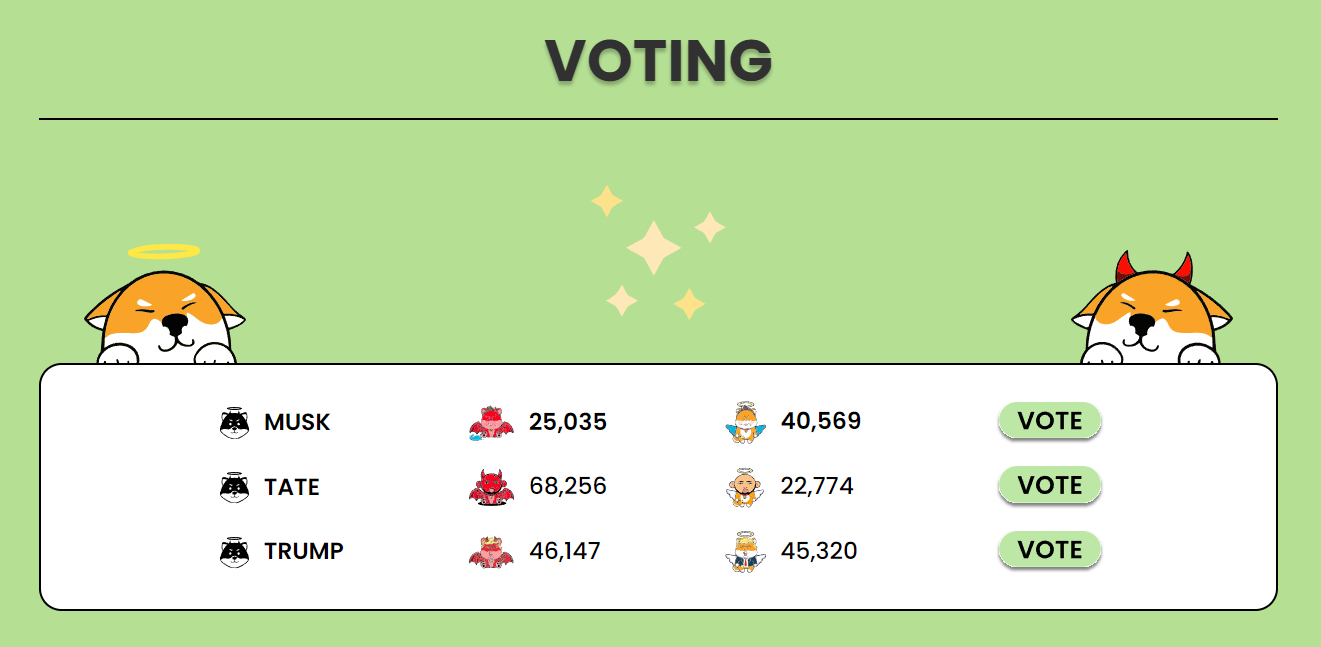Vote for TRUMP
This screenshot has width=1321, height=647.
point(1050,550)
